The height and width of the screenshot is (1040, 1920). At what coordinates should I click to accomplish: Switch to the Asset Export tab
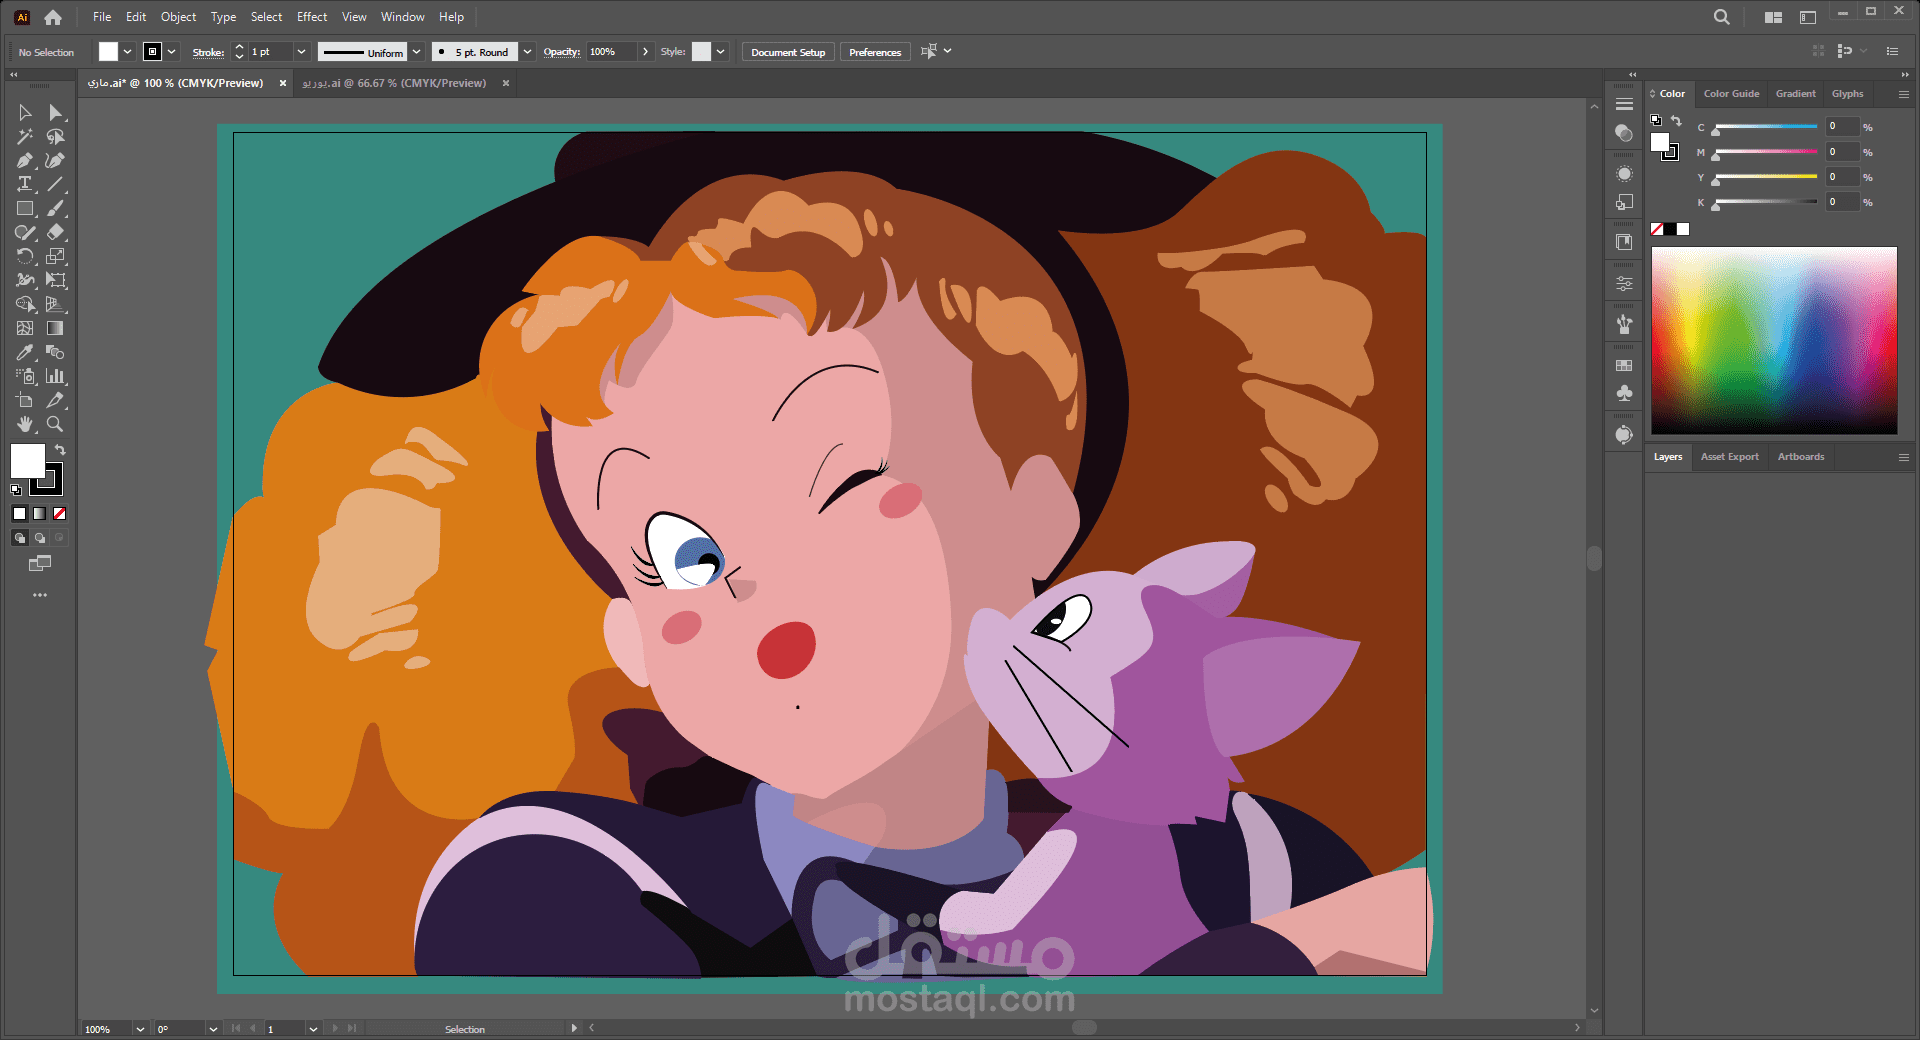point(1729,457)
